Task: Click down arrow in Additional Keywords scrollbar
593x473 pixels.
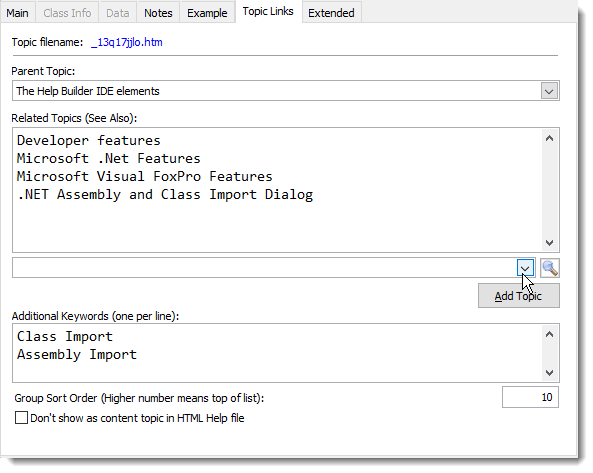Action: (550, 373)
